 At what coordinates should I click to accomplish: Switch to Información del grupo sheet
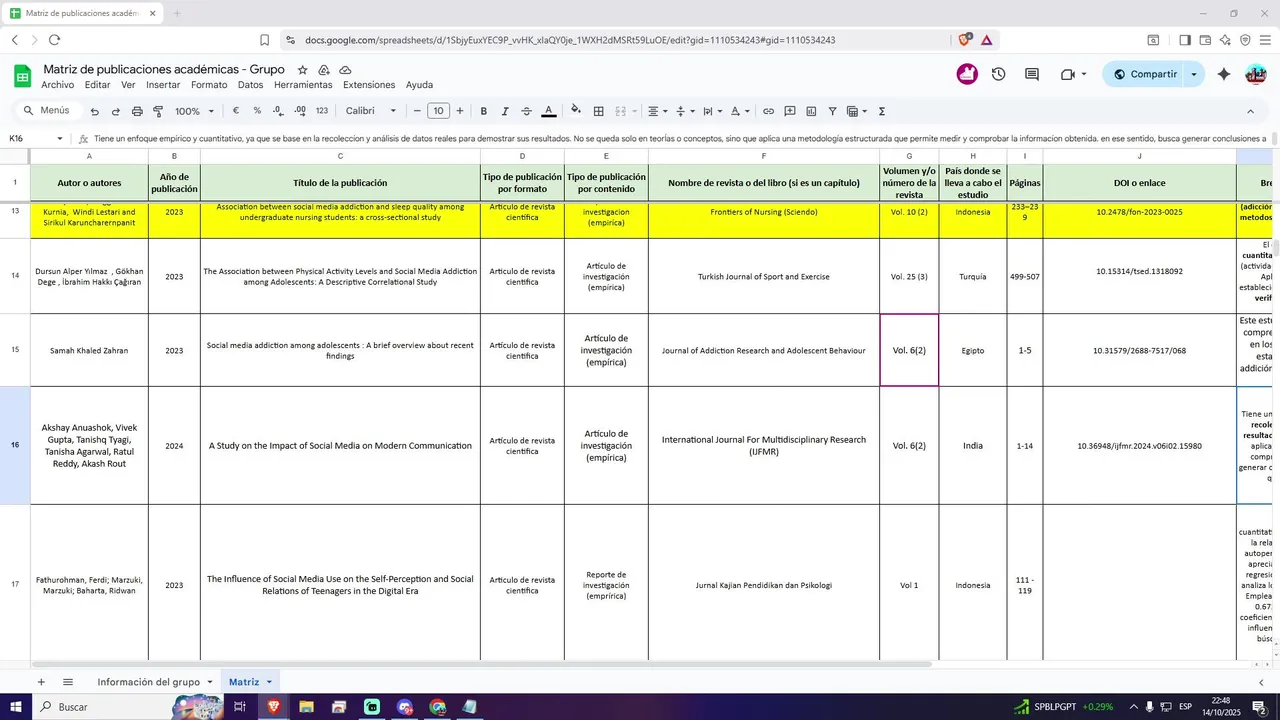148,682
